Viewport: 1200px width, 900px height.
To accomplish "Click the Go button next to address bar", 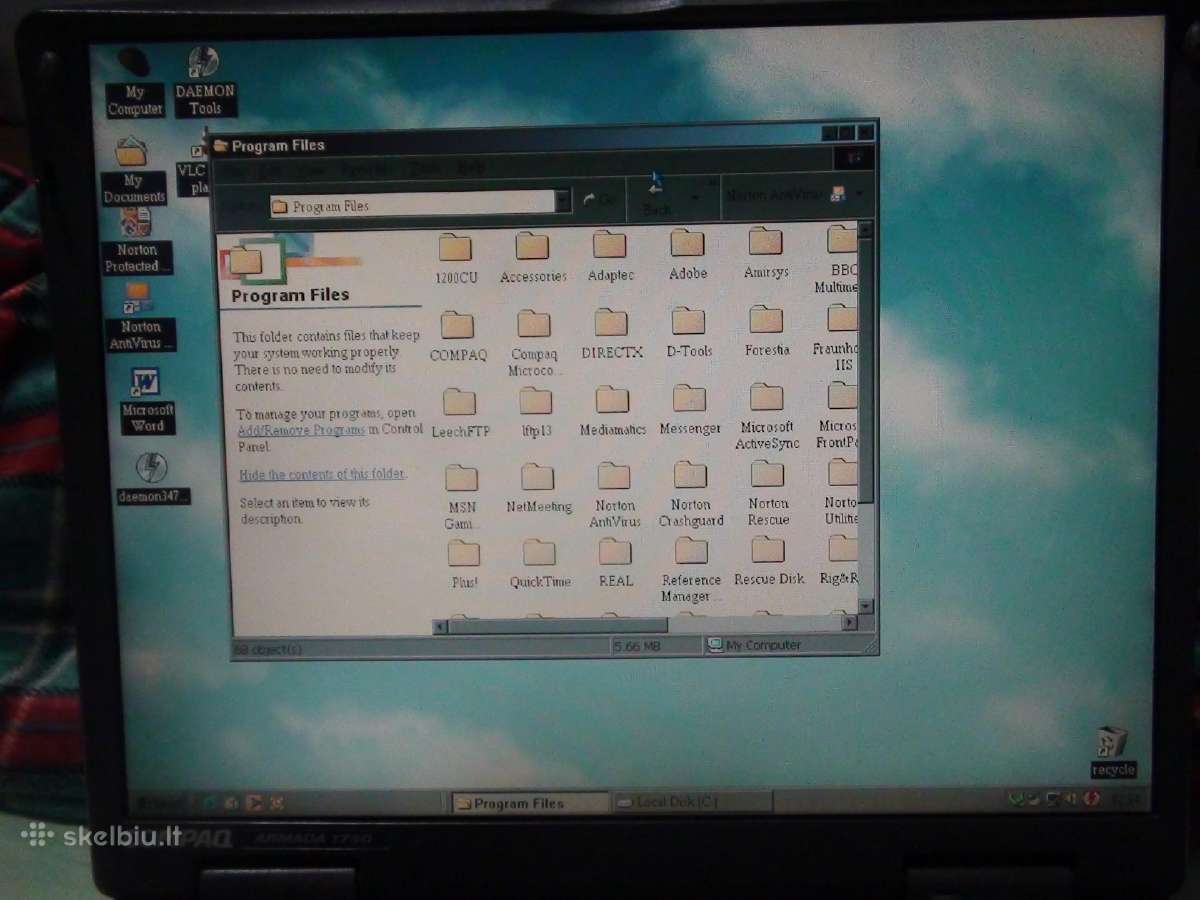I will pyautogui.click(x=599, y=200).
